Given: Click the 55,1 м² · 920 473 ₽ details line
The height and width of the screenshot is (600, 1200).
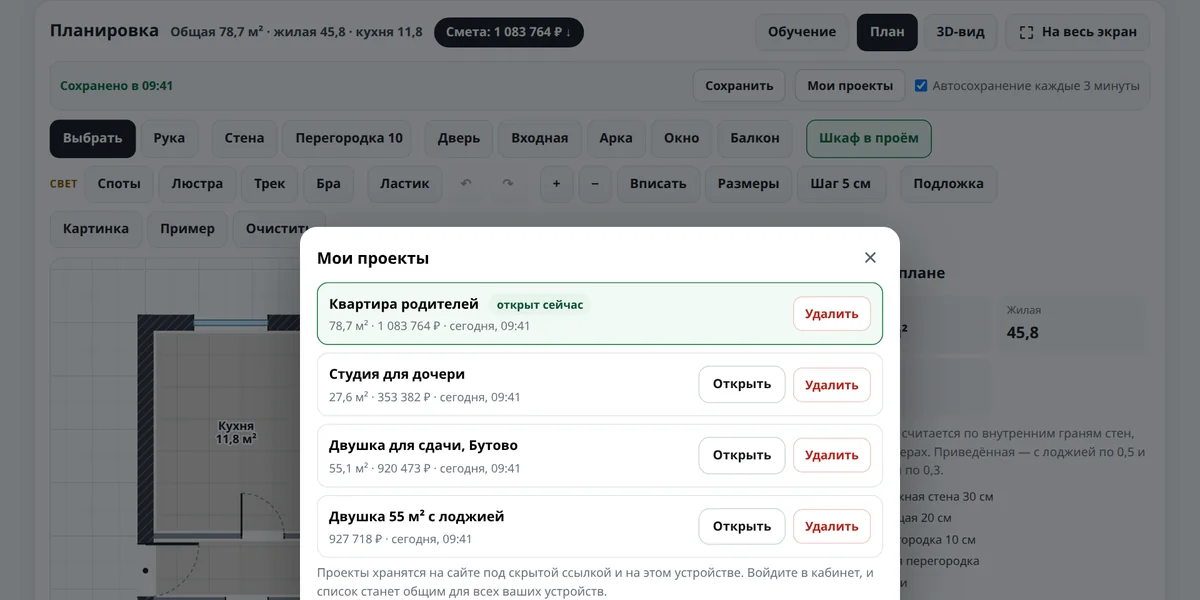Looking at the screenshot, I should (425, 468).
